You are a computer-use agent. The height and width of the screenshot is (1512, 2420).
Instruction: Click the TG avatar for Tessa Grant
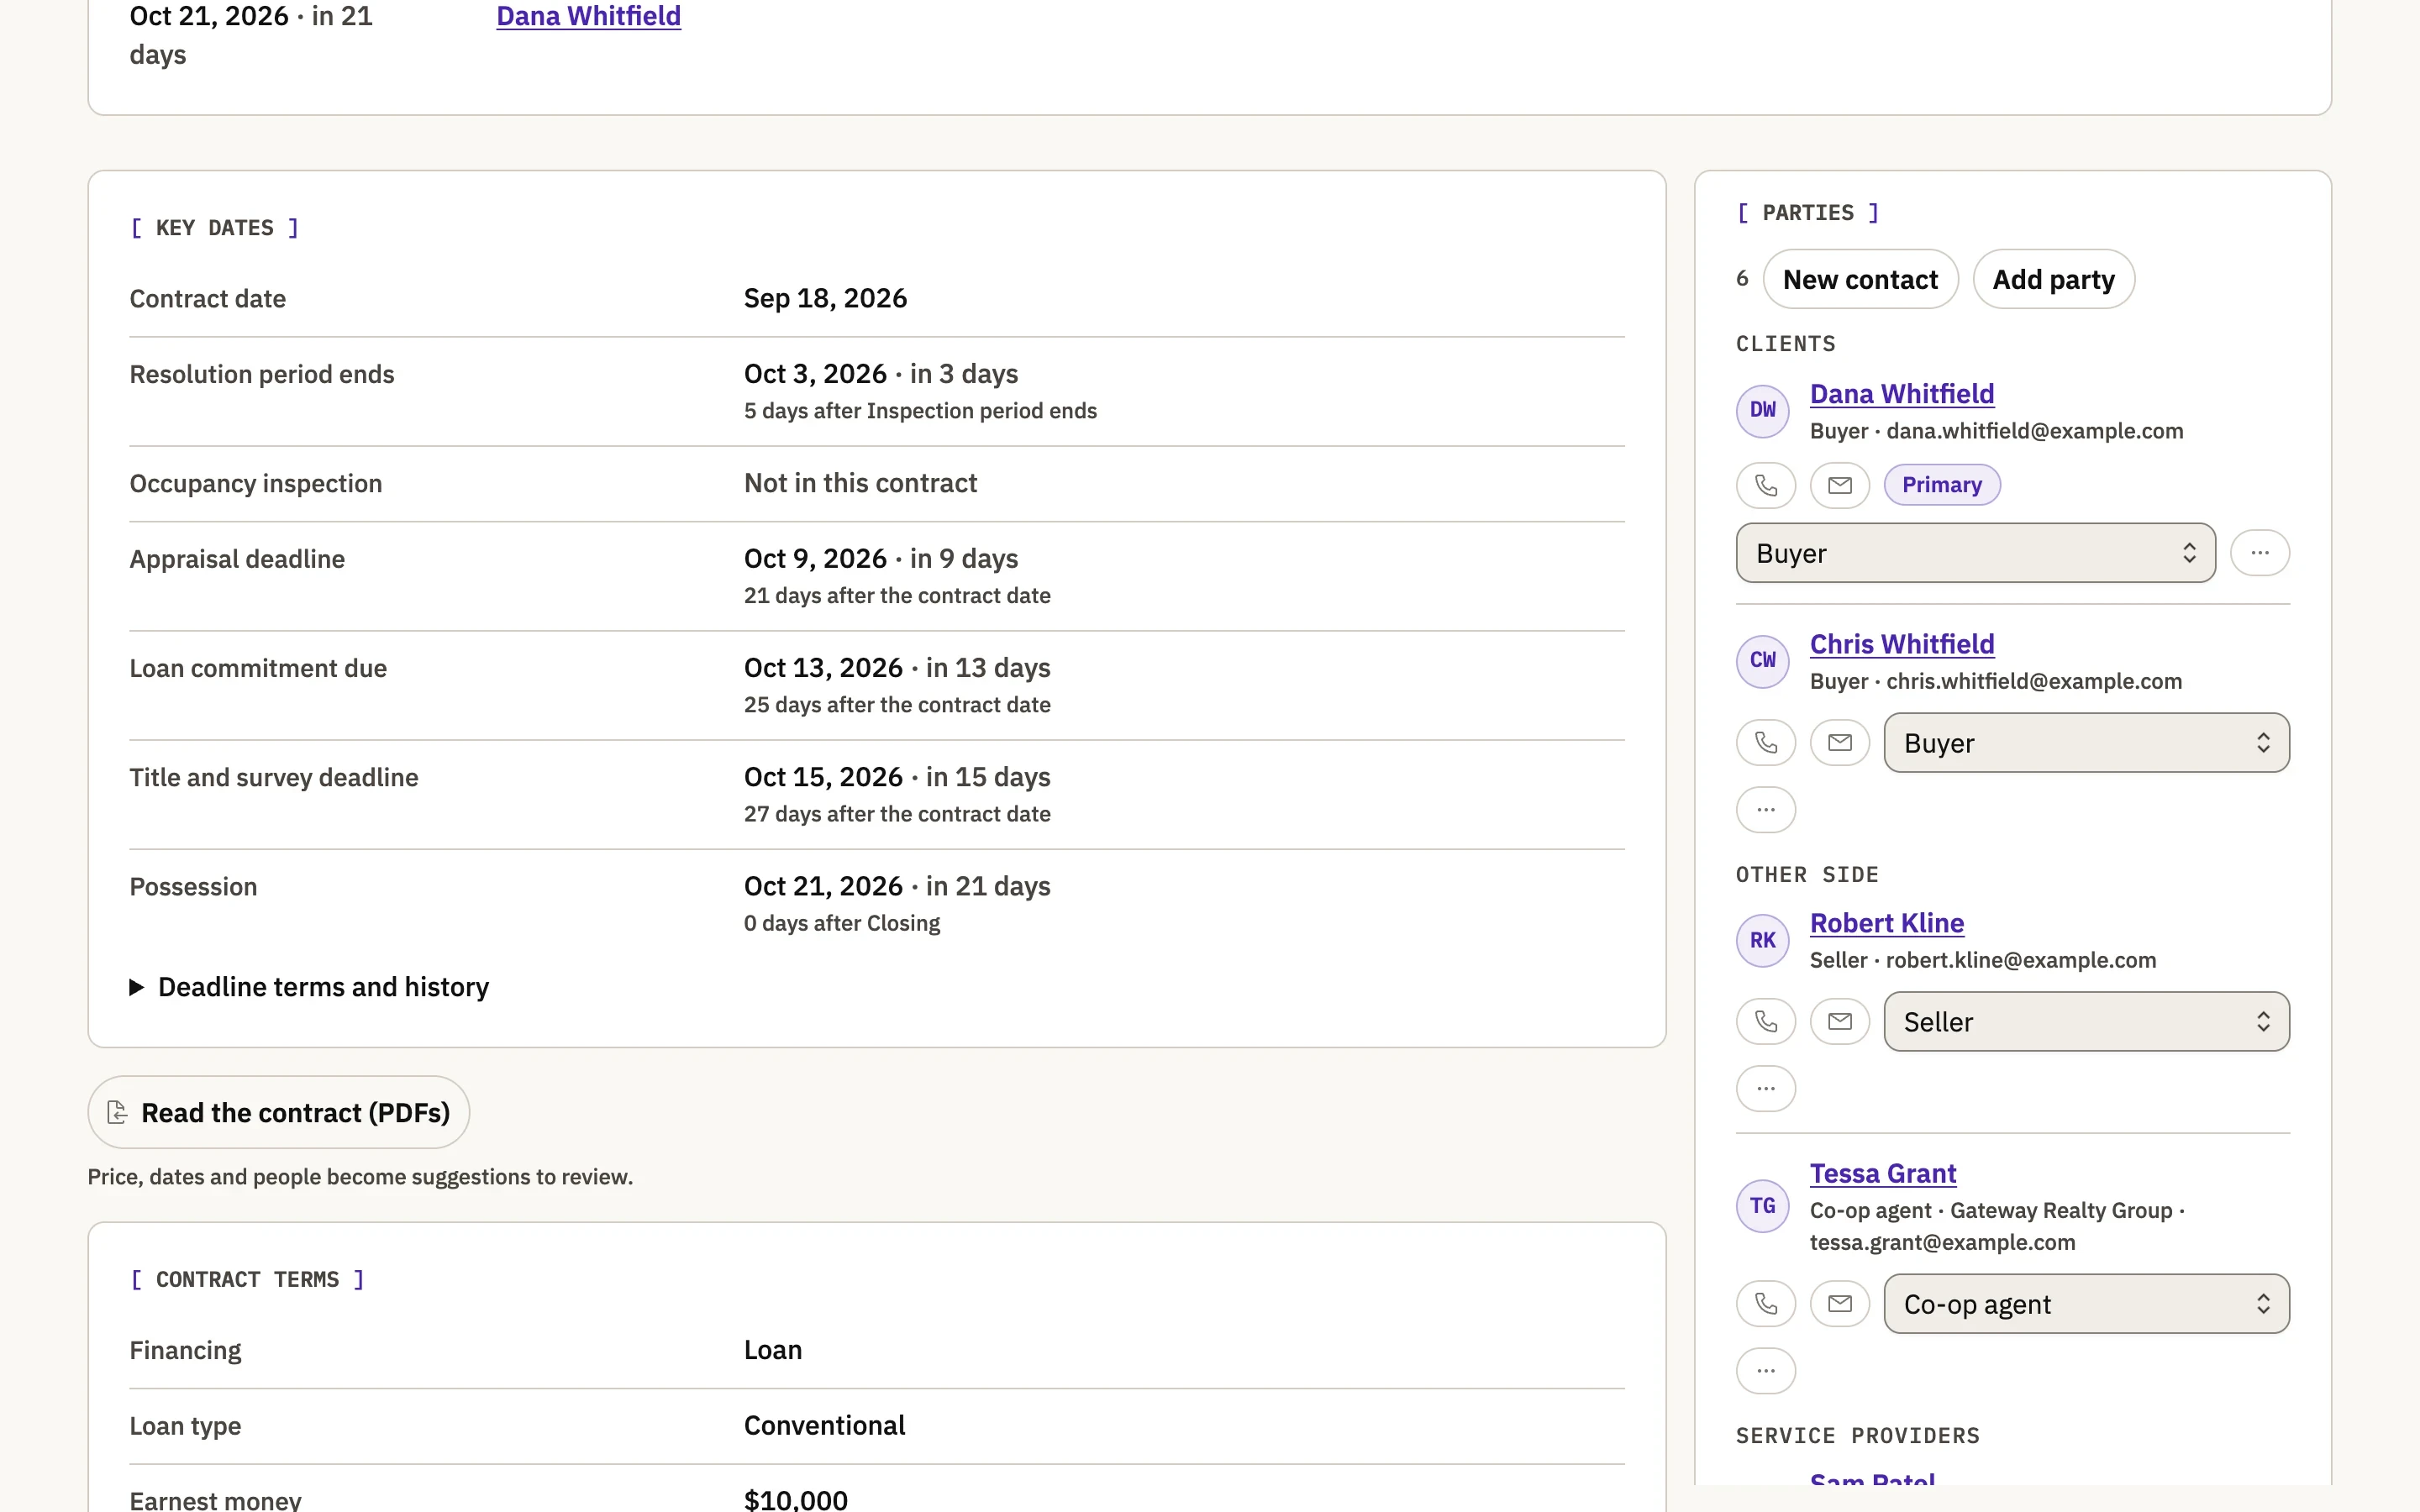pyautogui.click(x=1762, y=1206)
